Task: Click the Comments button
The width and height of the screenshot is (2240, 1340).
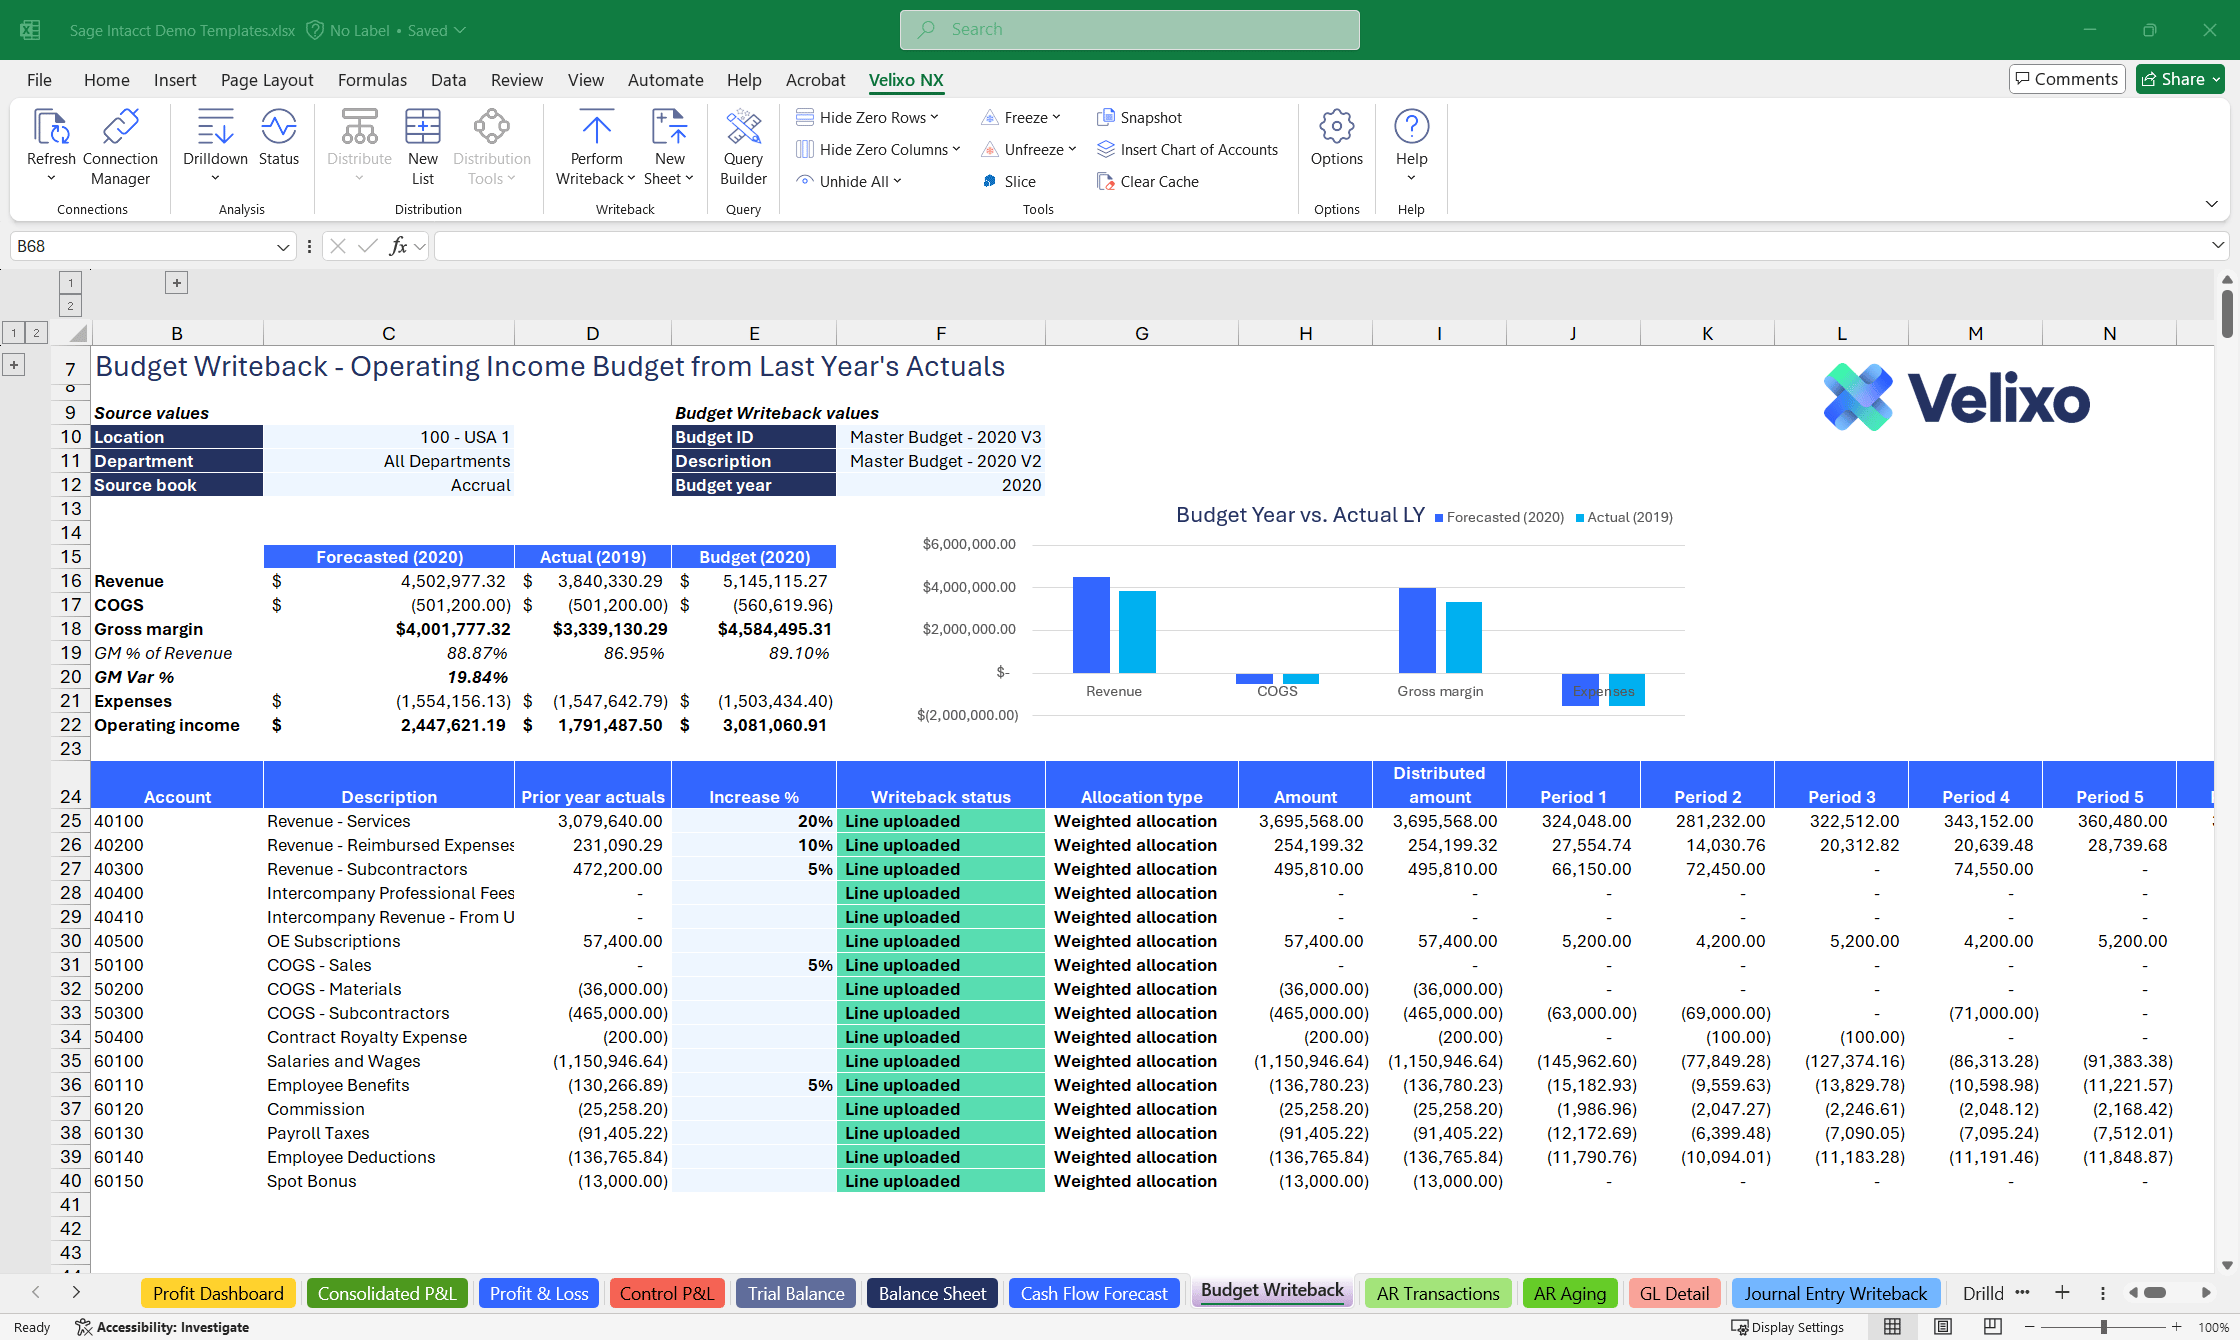Action: (x=2066, y=78)
